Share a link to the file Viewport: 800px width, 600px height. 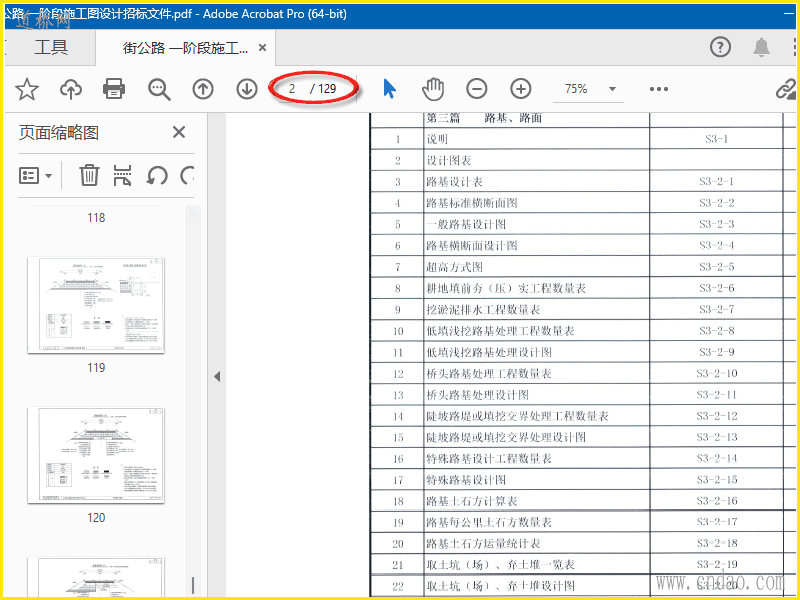click(787, 89)
